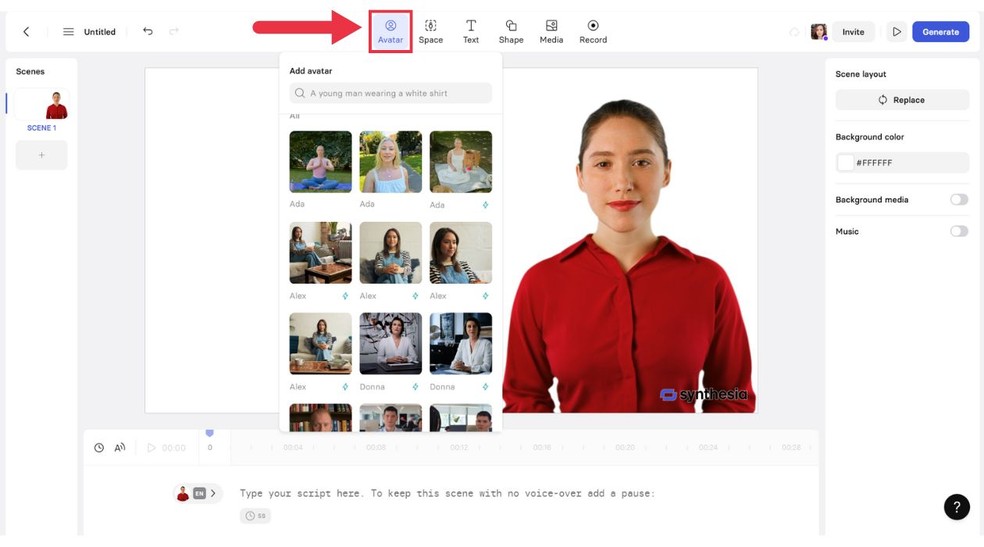This screenshot has width=984, height=547.
Task: Choose Ada avatar on picnic blanket
Action: [x=461, y=161]
